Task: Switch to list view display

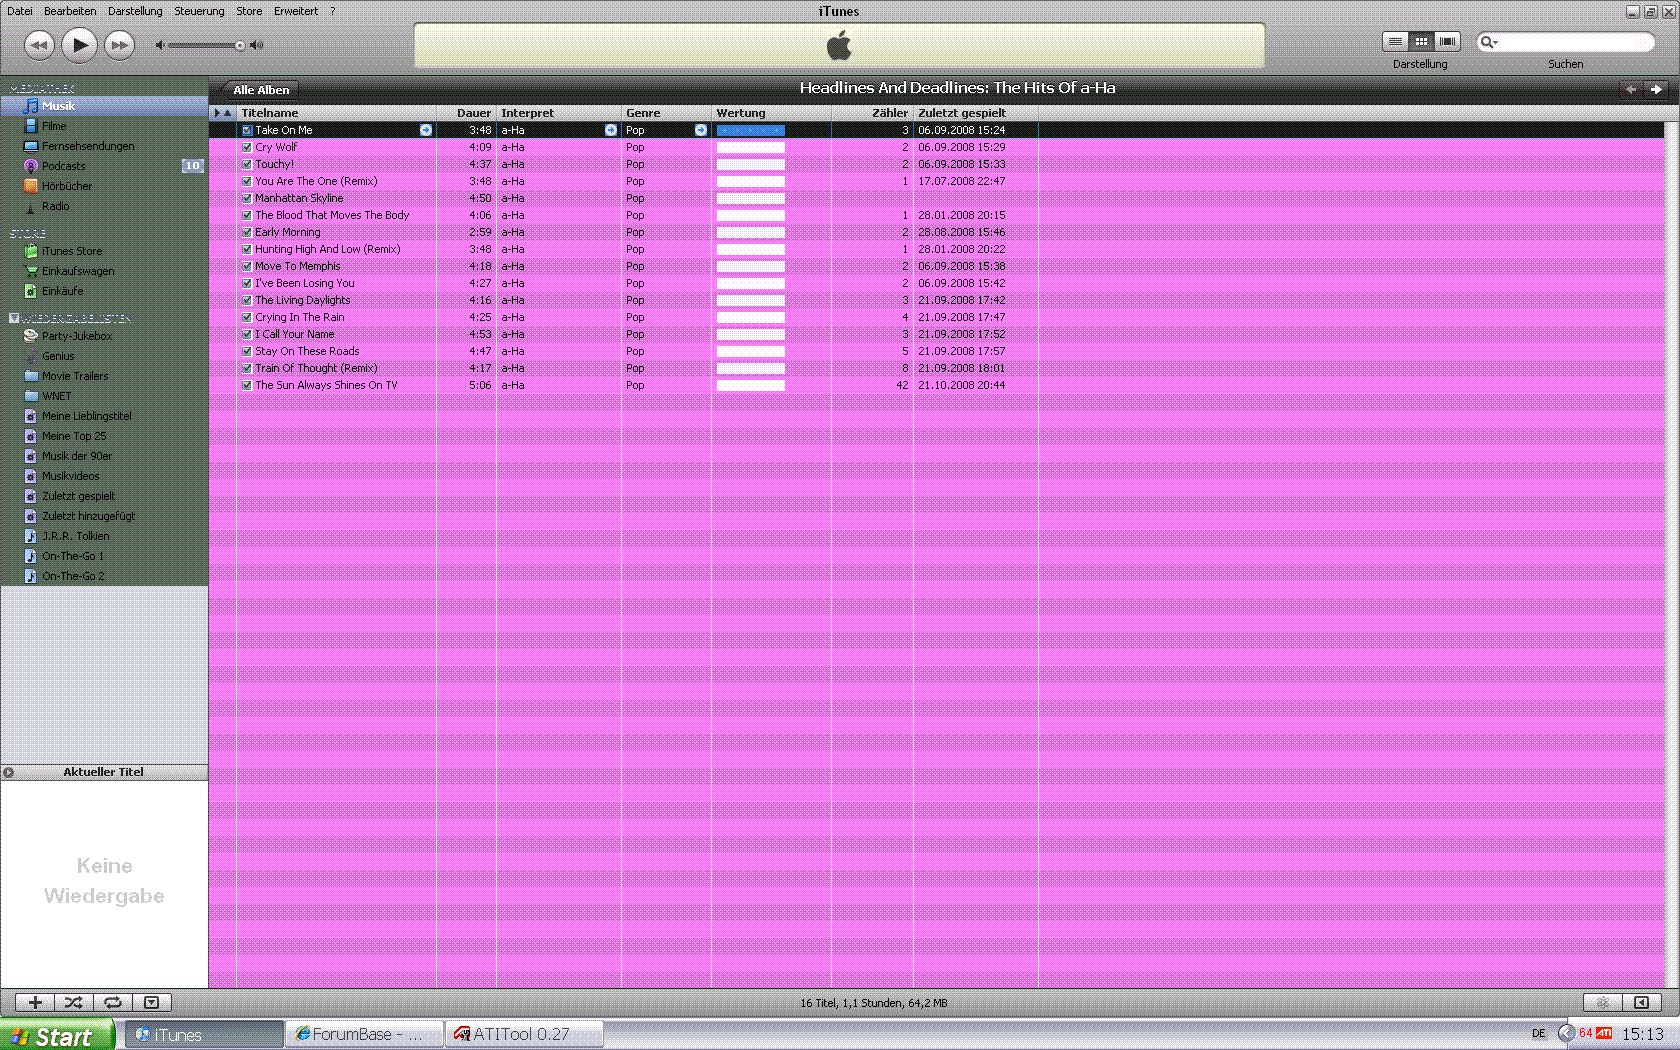Action: (1395, 41)
